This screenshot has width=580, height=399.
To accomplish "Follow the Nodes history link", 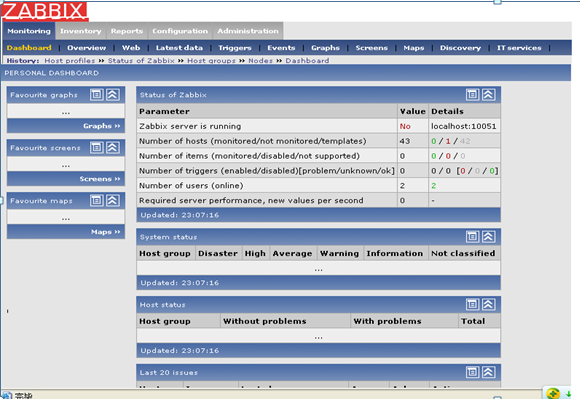I will [260, 60].
